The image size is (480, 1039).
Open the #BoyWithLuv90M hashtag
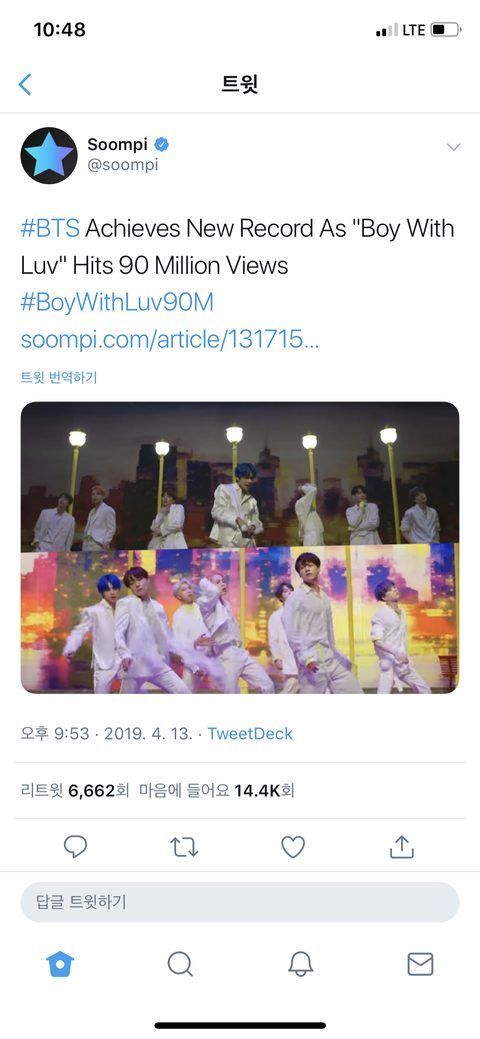117,303
